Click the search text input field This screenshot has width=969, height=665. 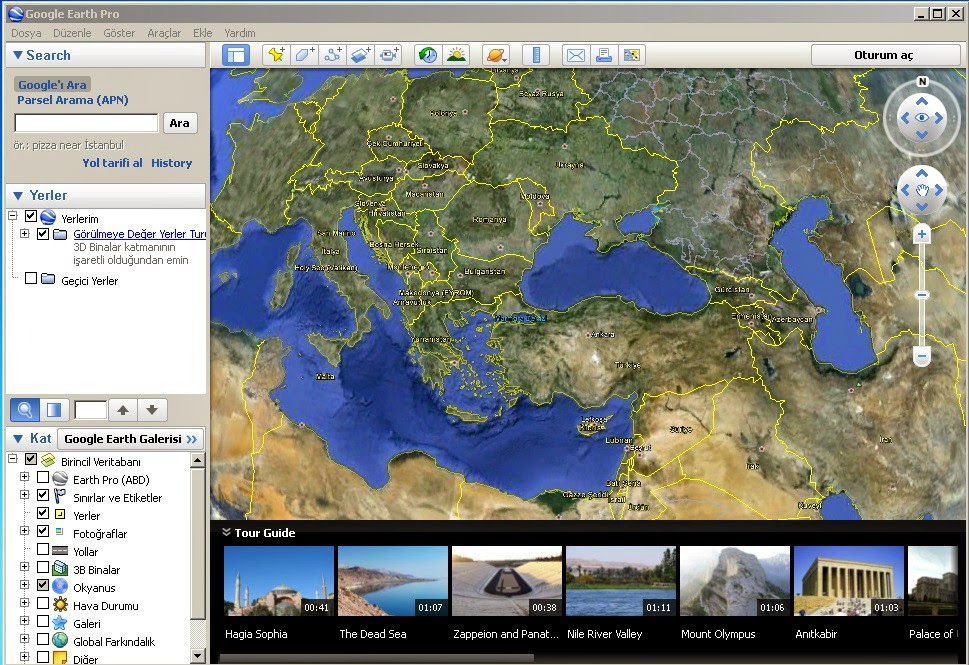tap(87, 122)
